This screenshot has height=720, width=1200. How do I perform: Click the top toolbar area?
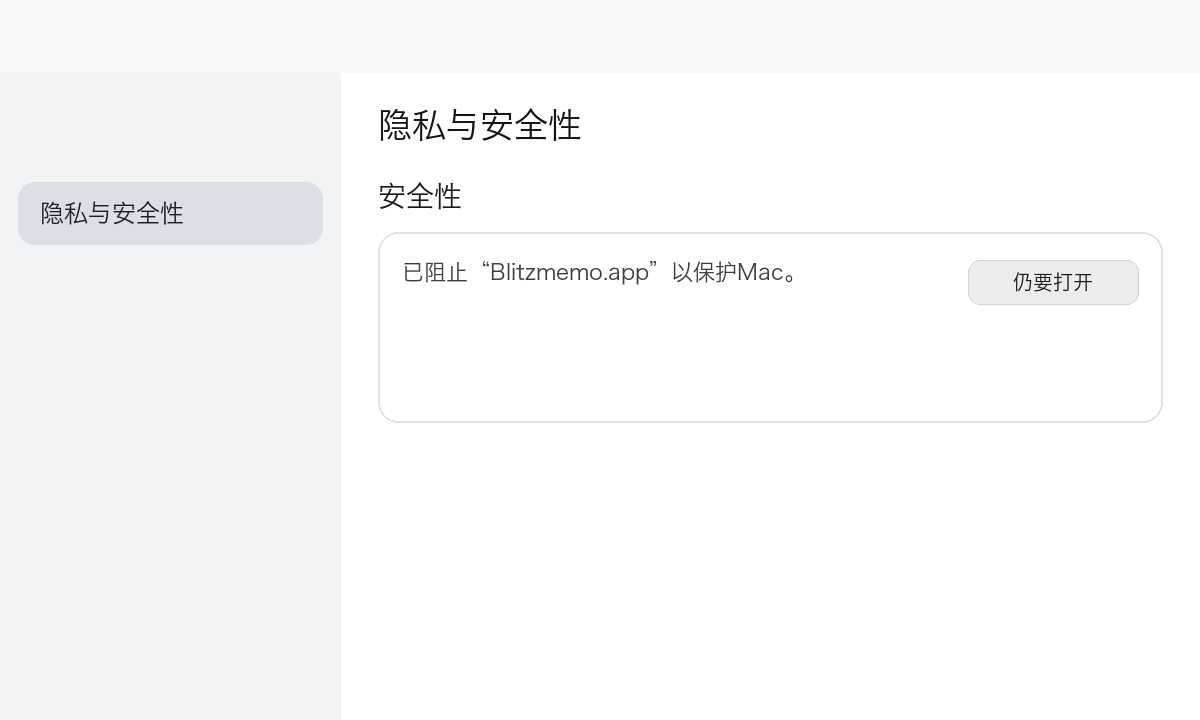[x=600, y=36]
